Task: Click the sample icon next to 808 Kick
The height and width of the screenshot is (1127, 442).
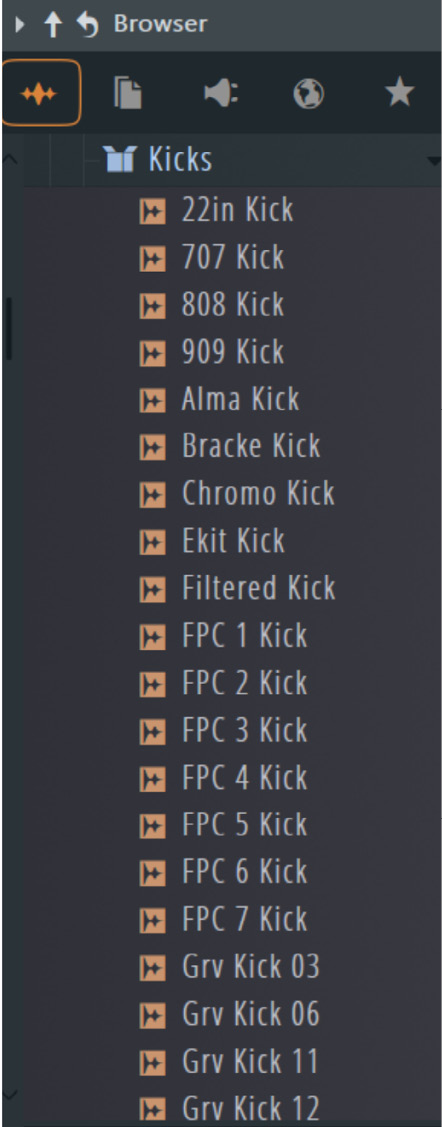Action: click(x=152, y=305)
